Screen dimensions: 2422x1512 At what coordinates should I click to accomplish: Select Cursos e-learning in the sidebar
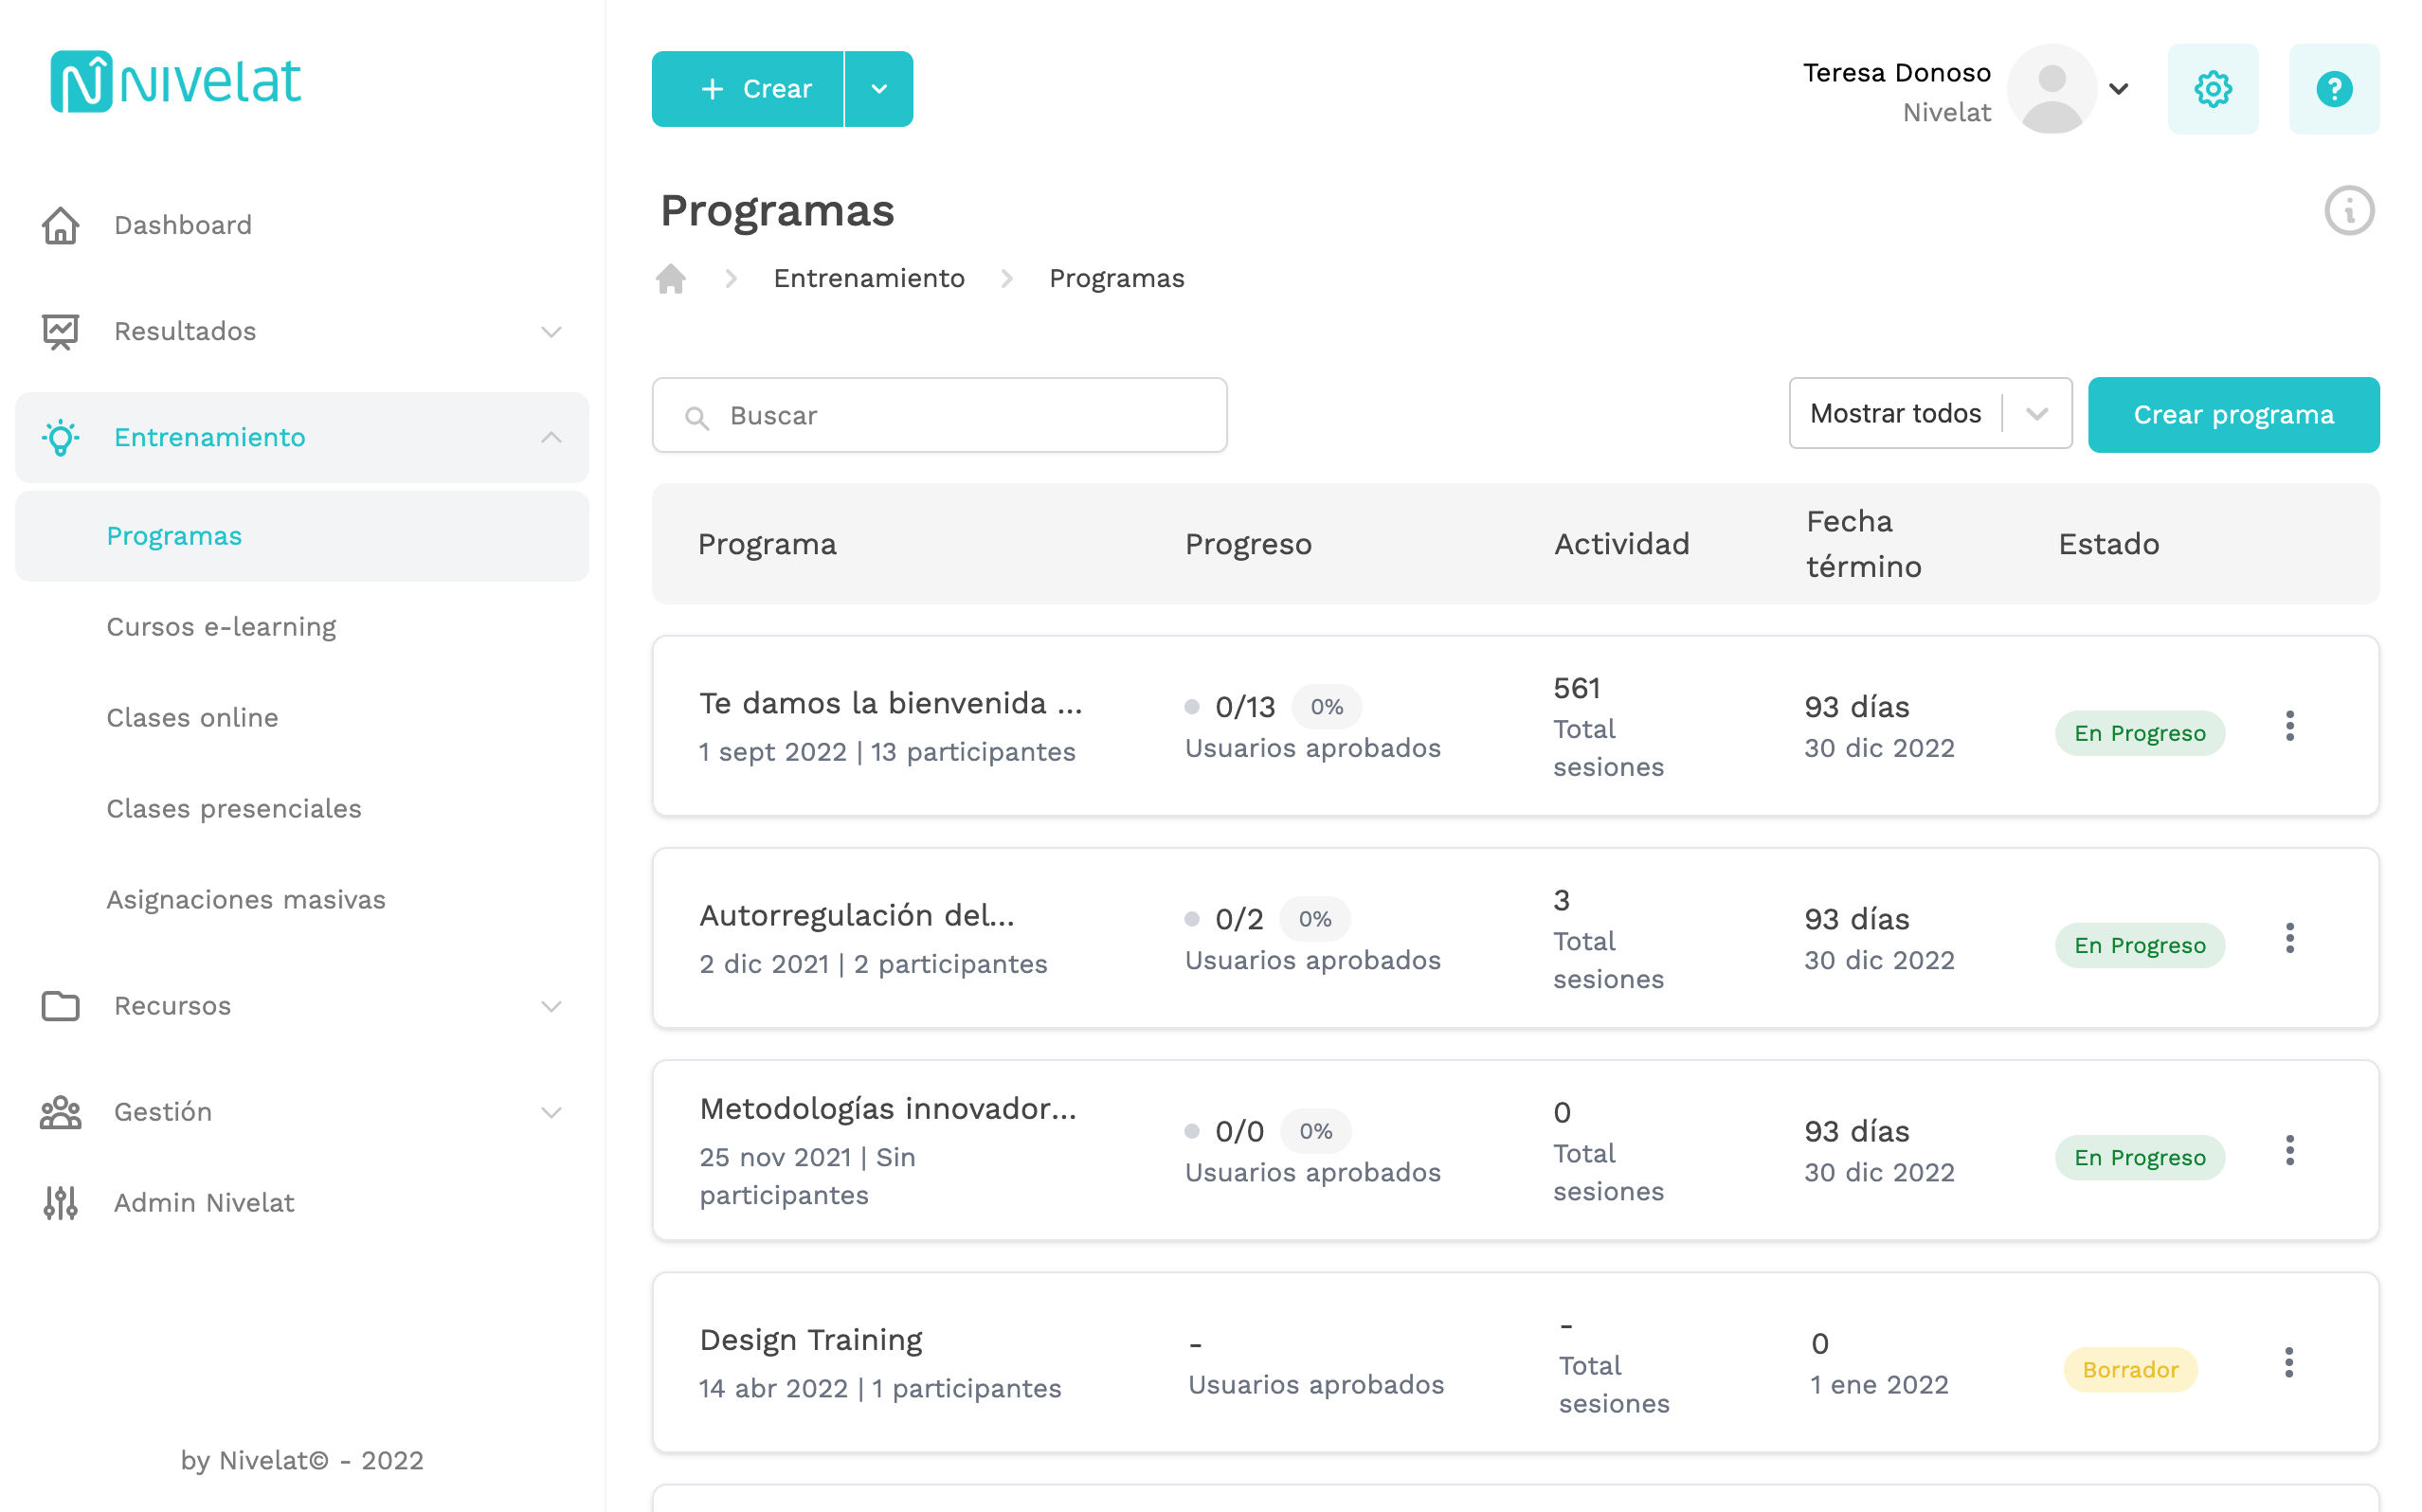(x=221, y=627)
